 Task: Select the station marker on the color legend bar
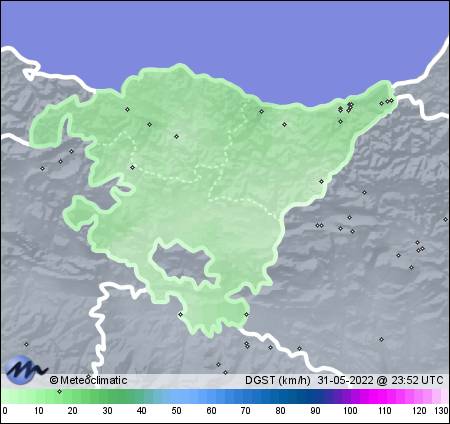[x=59, y=391]
